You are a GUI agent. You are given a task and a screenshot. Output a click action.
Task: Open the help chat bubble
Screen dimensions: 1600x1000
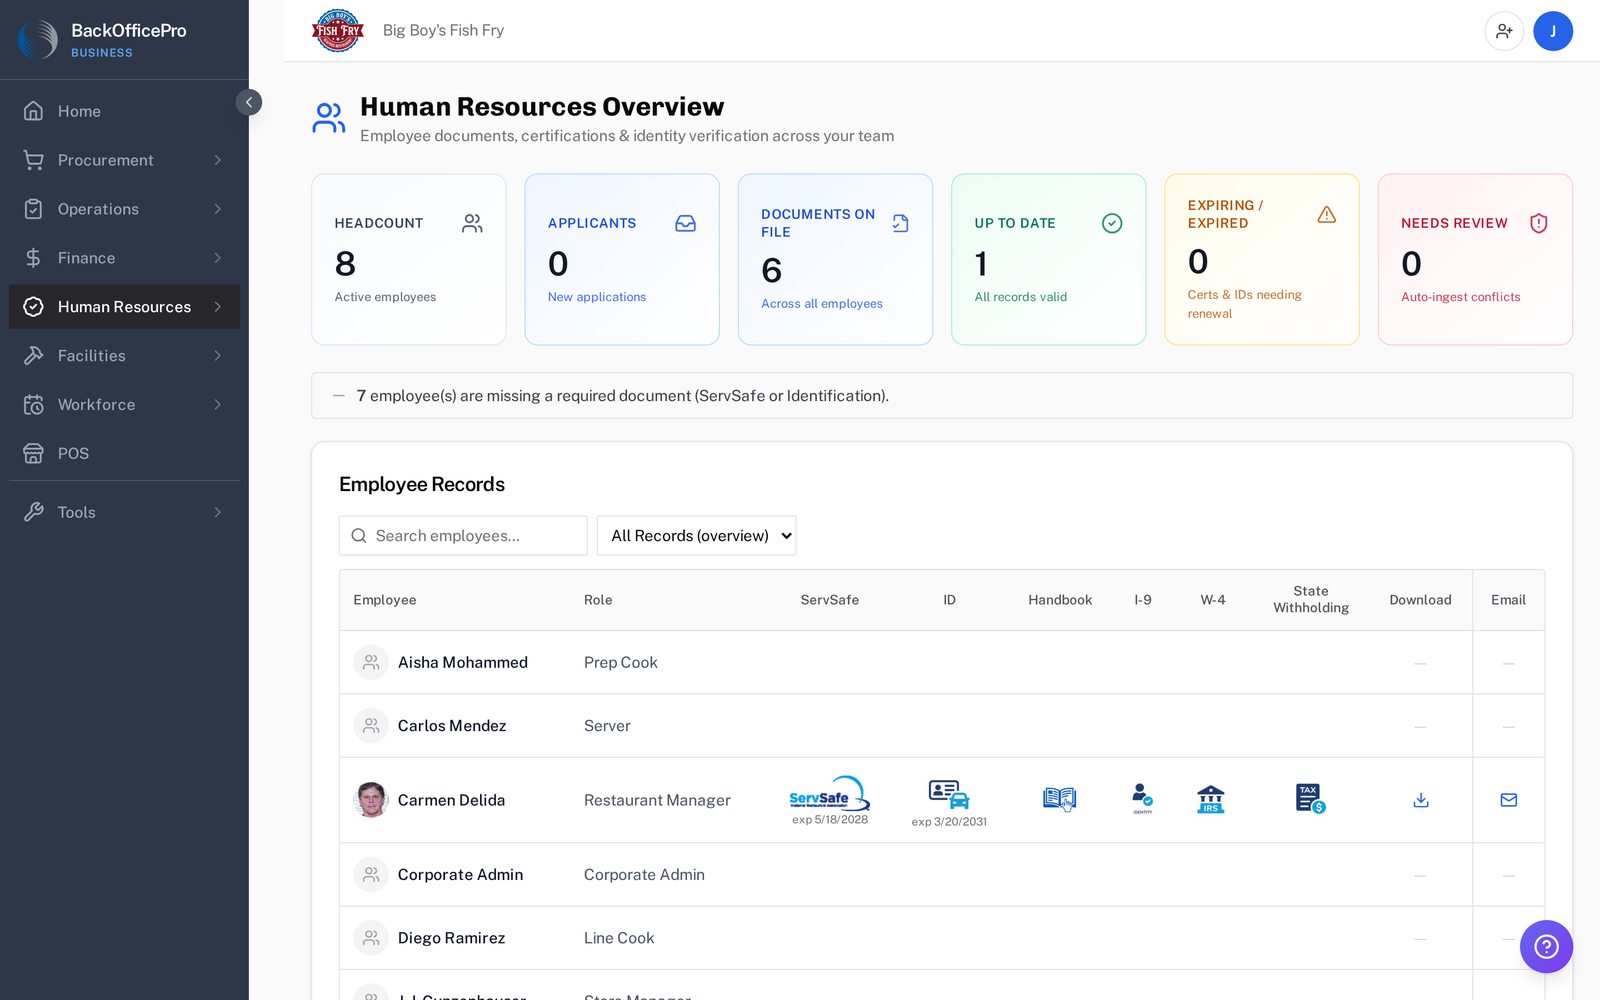pos(1546,946)
